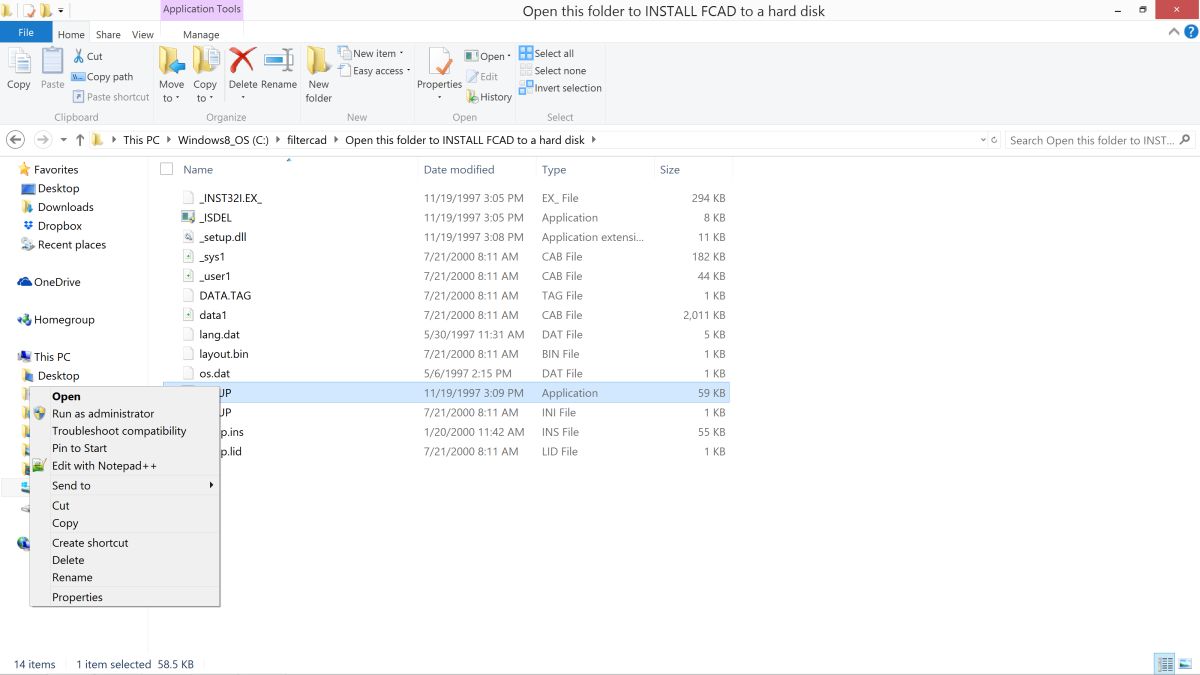Image resolution: width=1200 pixels, height=675 pixels.
Task: Open Downloads in the Favorites sidebar
Action: pos(66,207)
